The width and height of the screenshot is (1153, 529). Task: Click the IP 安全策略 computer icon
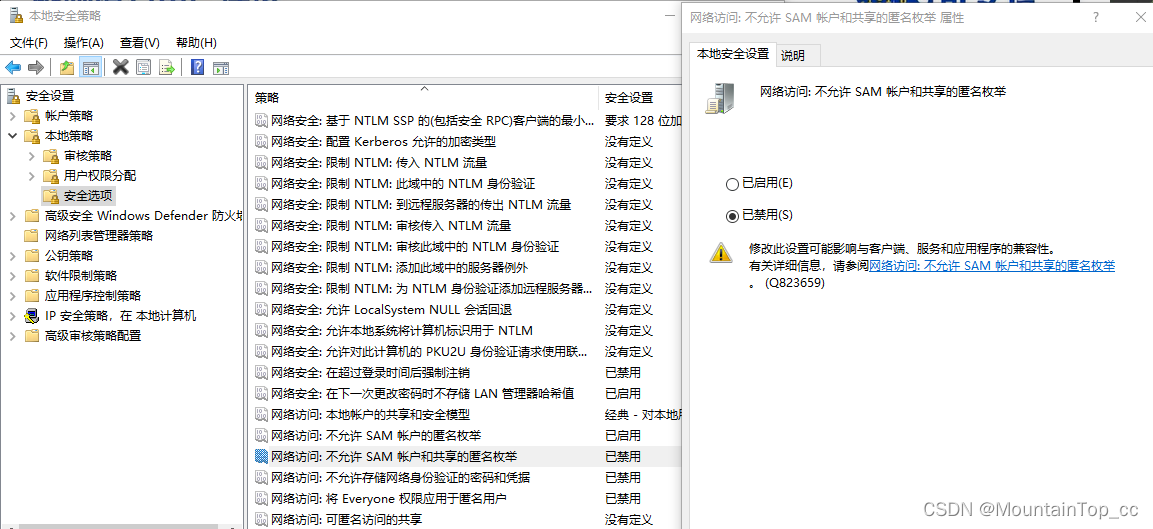click(x=32, y=316)
